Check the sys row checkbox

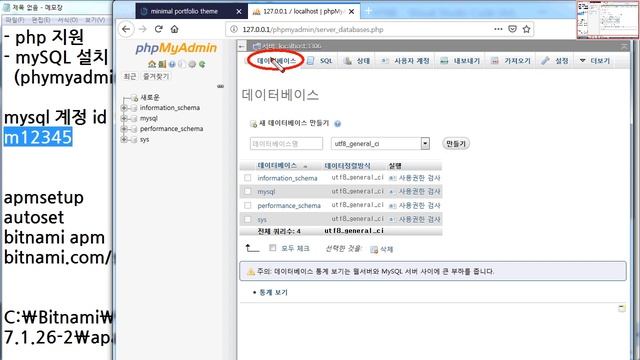(248, 219)
